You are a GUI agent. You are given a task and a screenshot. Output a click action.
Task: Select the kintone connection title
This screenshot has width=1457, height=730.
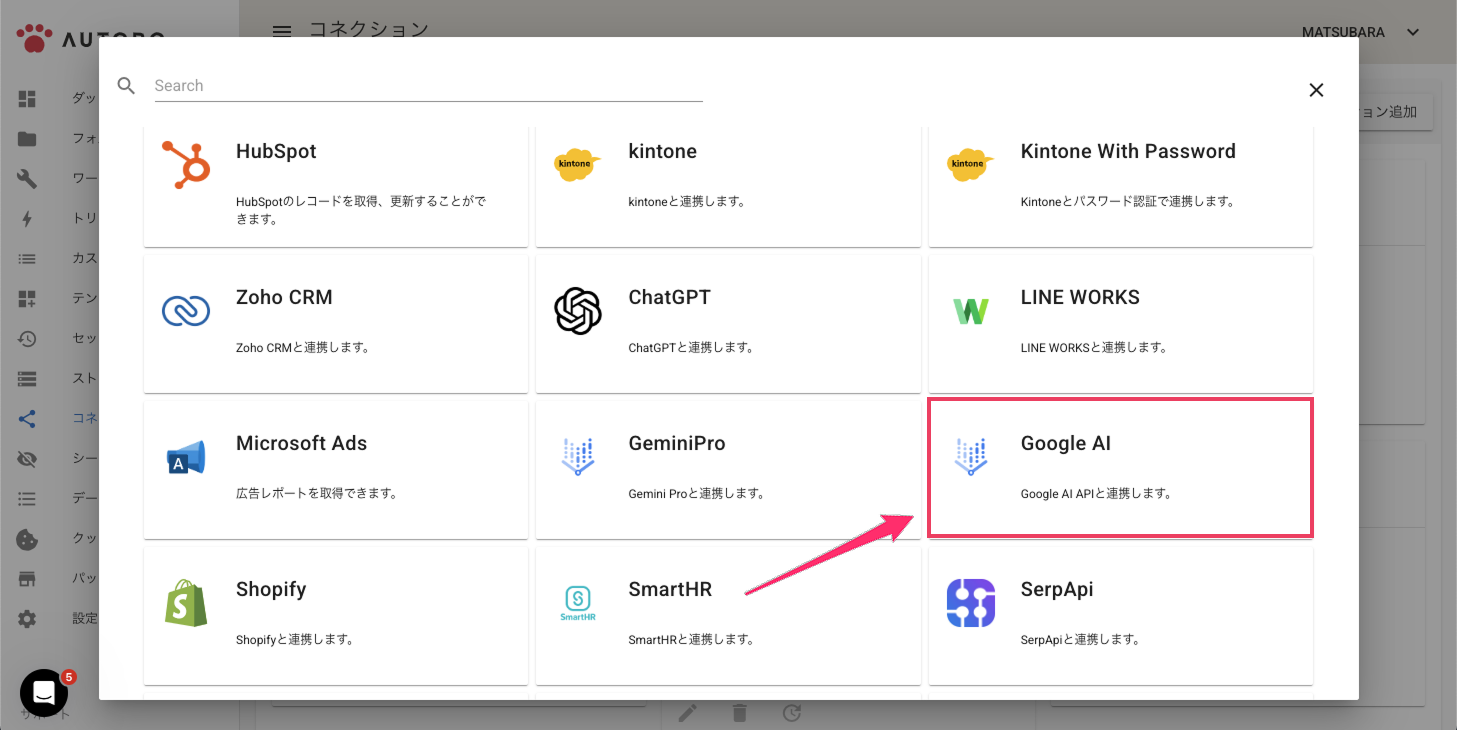662,152
